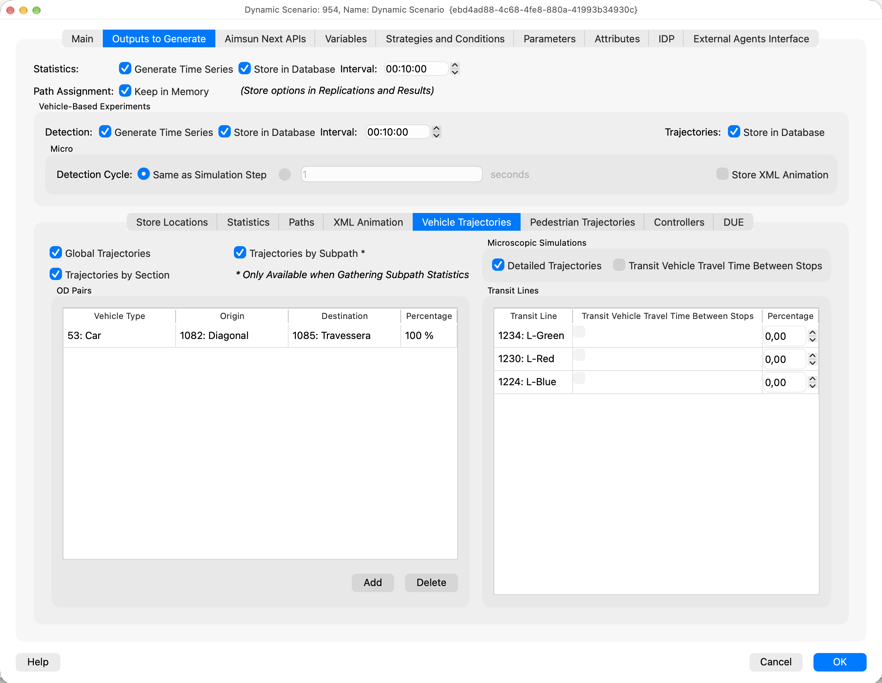Click the Statistics Interval time field
Screen dimensions: 882x683
coord(416,69)
